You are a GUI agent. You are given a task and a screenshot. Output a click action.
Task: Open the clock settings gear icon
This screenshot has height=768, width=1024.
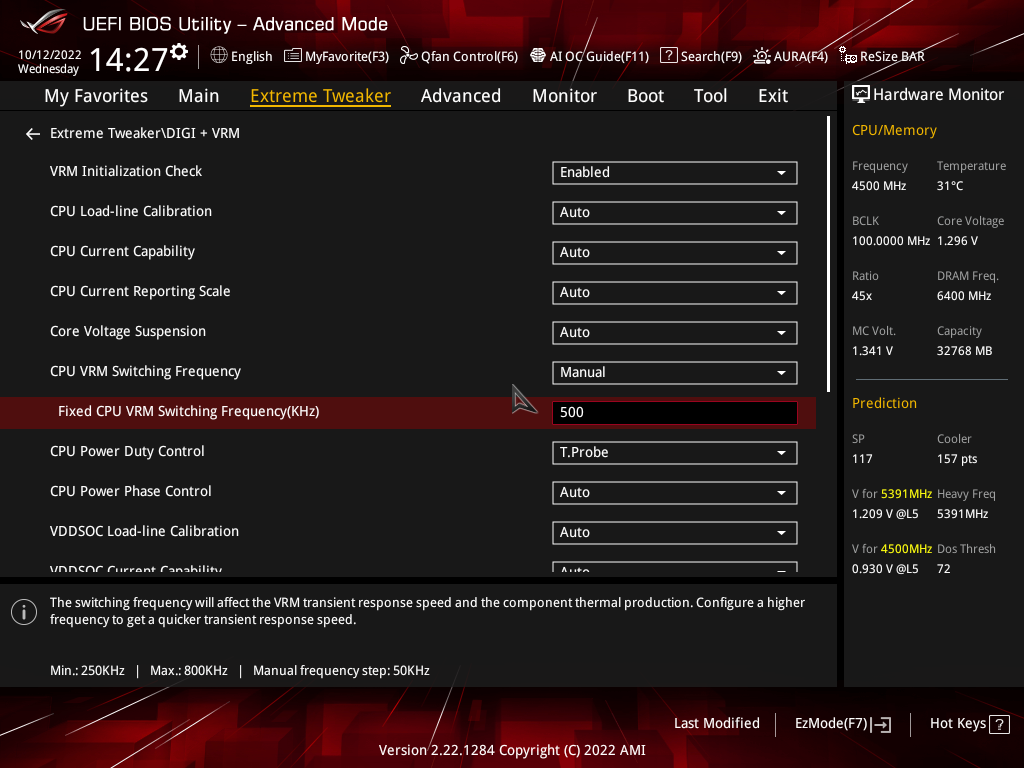coord(179,52)
